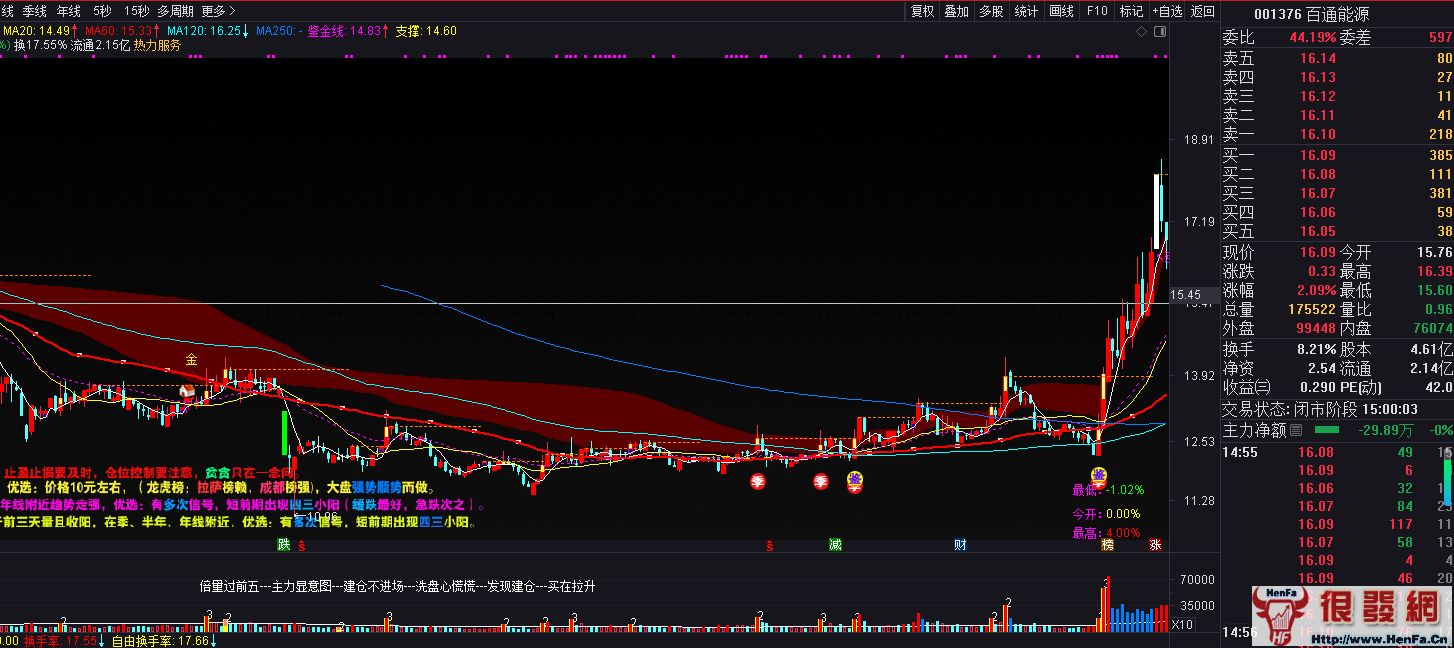
Task: Select the 15秒 period tab
Action: click(x=136, y=11)
